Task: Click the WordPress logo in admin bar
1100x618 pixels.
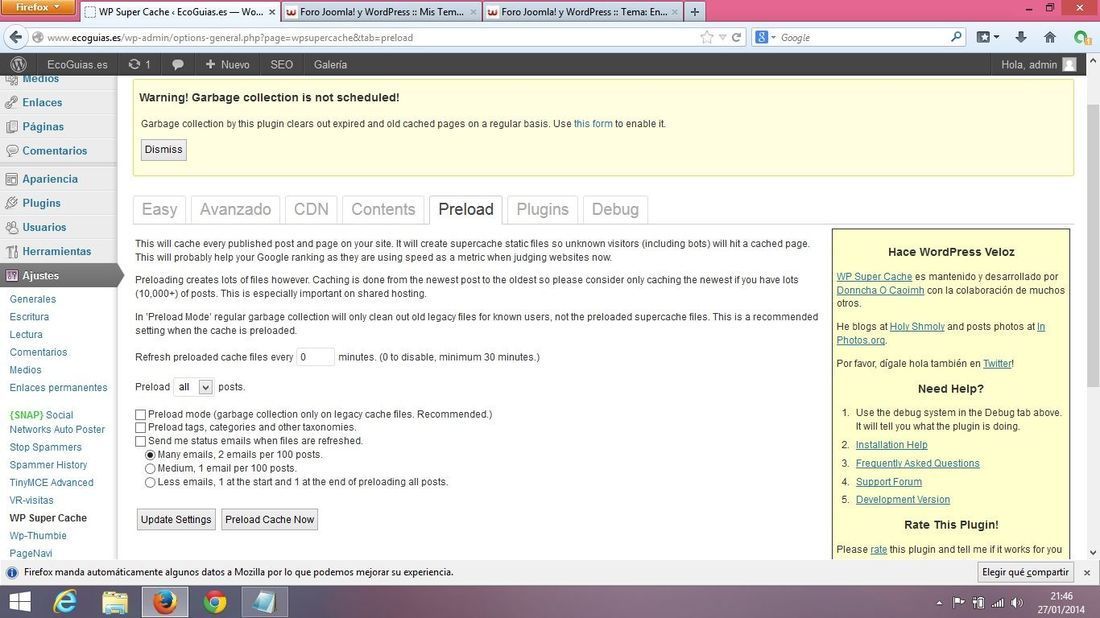Action: point(18,65)
